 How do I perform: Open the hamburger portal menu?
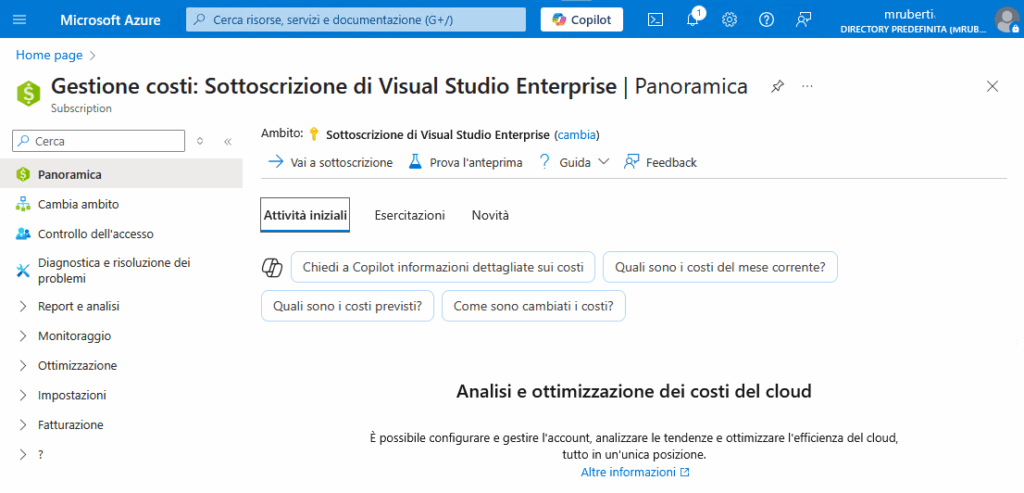[20, 20]
